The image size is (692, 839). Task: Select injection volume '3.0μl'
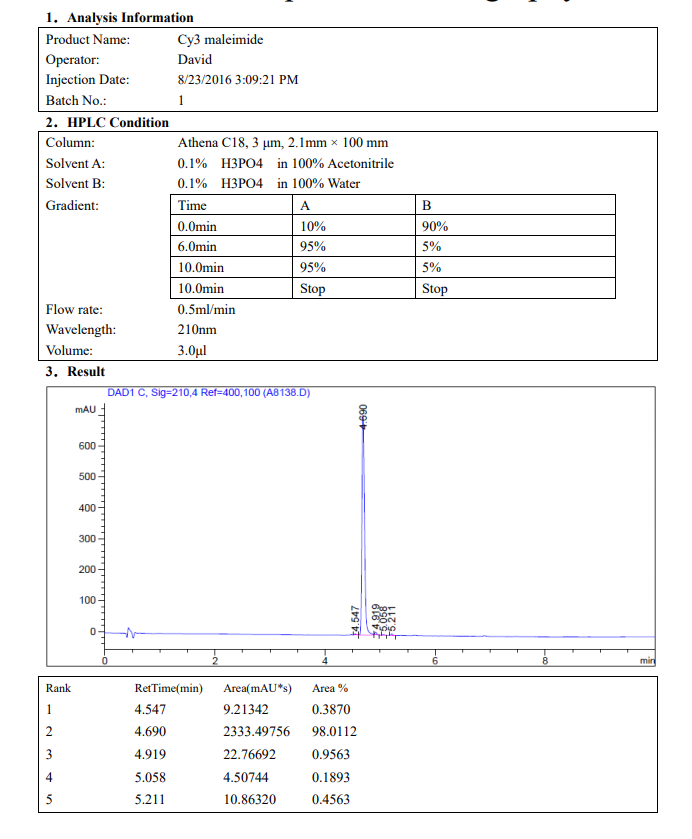coord(192,350)
